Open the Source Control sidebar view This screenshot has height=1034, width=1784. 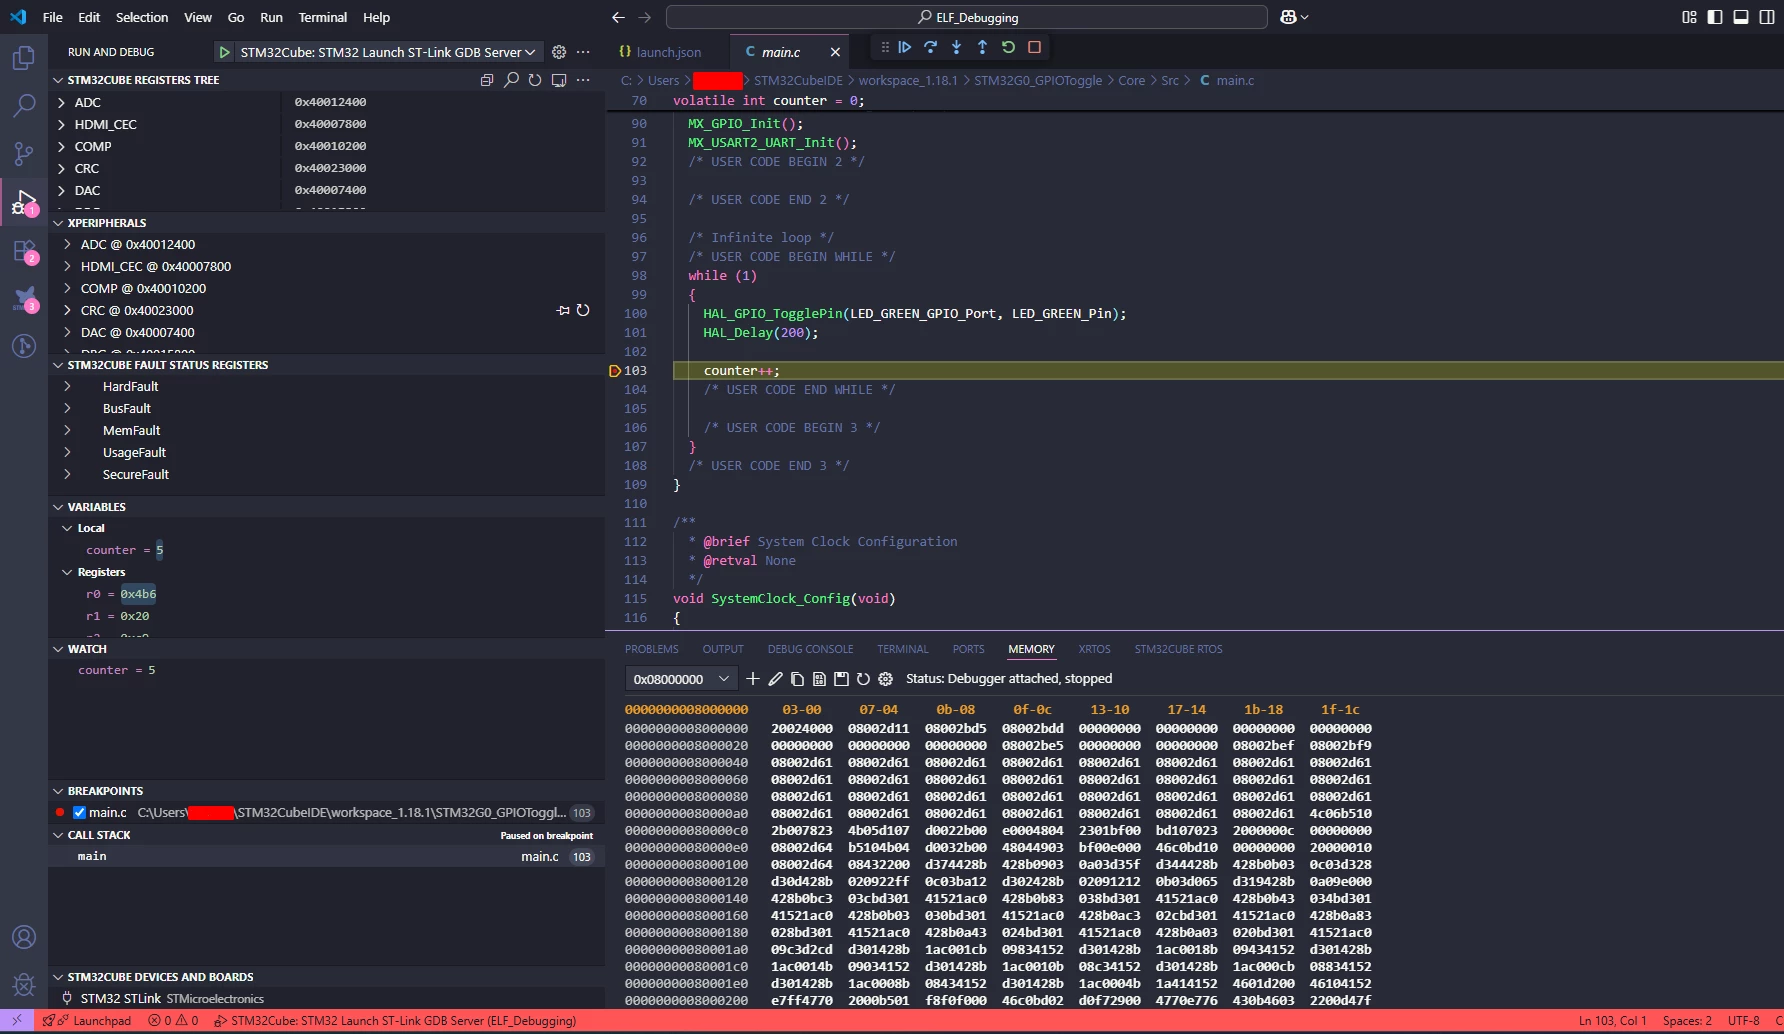click(24, 153)
